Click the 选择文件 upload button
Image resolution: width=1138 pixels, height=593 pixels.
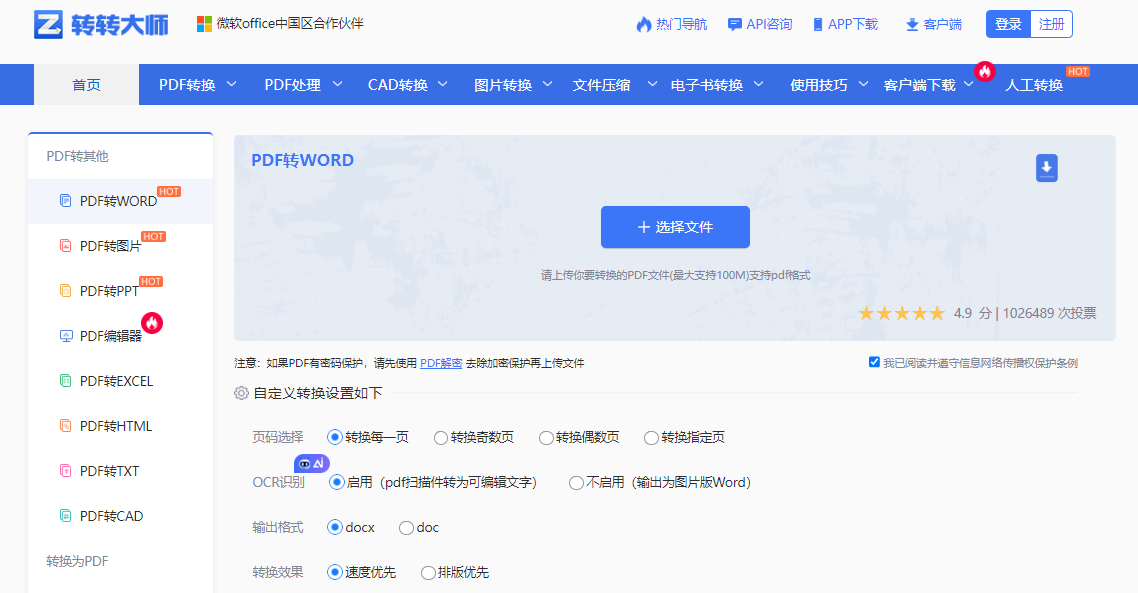675,227
